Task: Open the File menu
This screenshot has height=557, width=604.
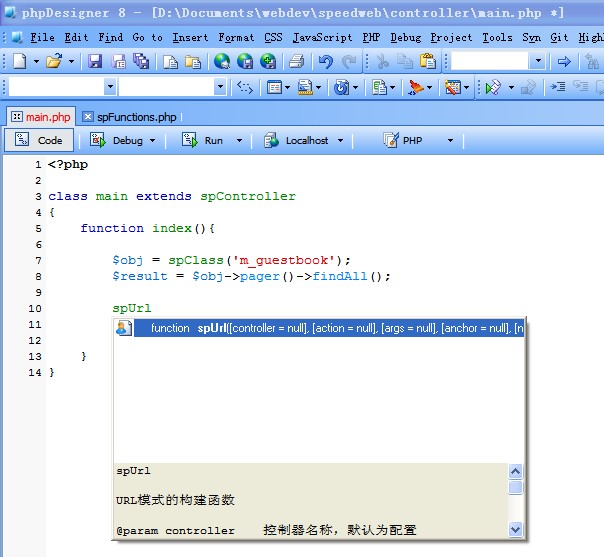Action: pyautogui.click(x=42, y=37)
